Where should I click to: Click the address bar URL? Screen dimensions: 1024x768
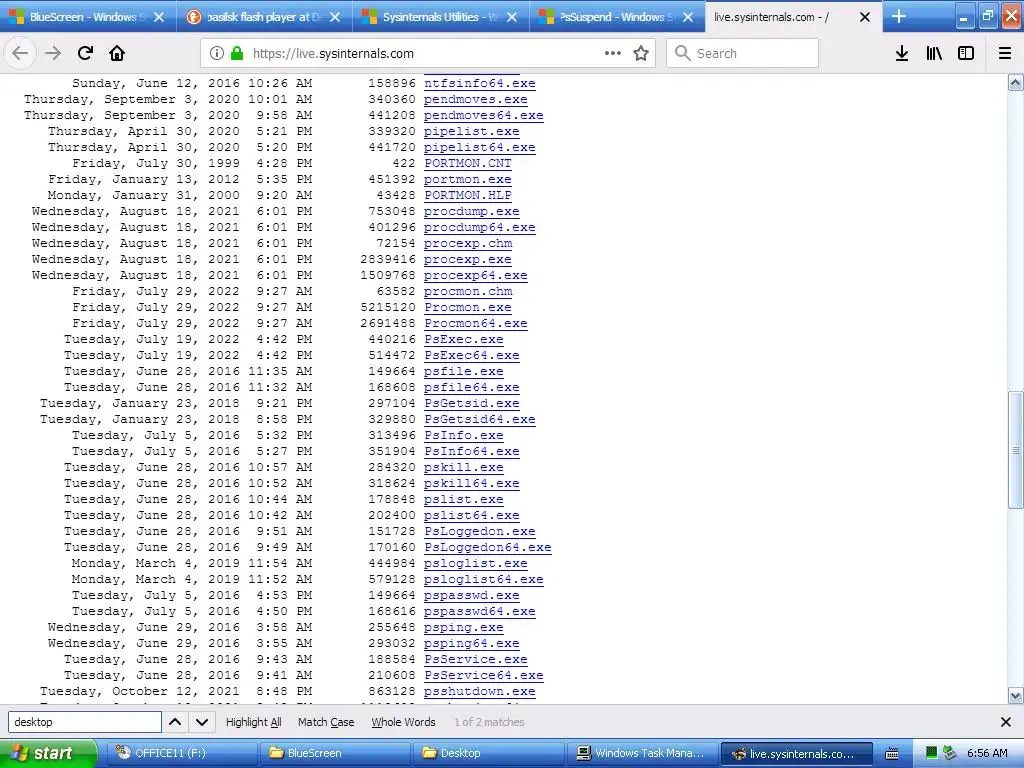point(333,54)
